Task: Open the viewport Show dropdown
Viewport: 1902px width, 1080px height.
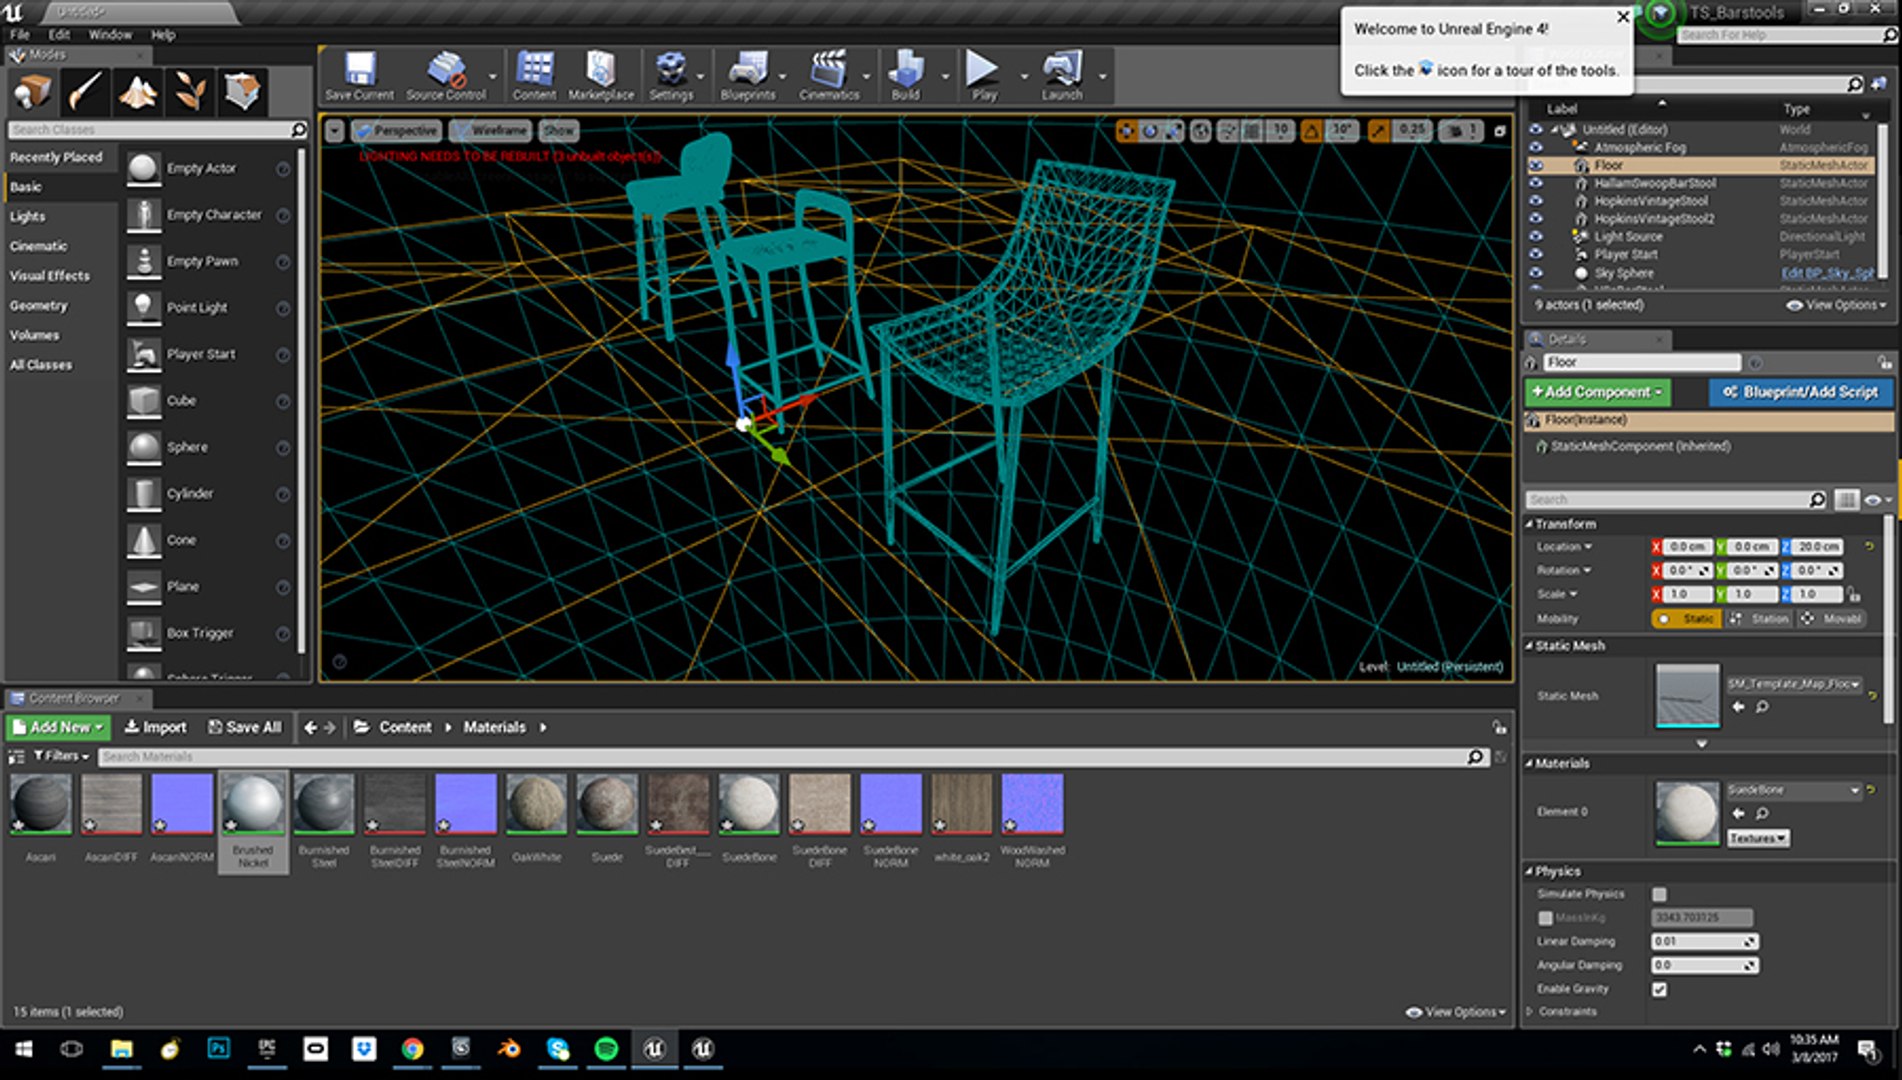Action: pos(559,131)
